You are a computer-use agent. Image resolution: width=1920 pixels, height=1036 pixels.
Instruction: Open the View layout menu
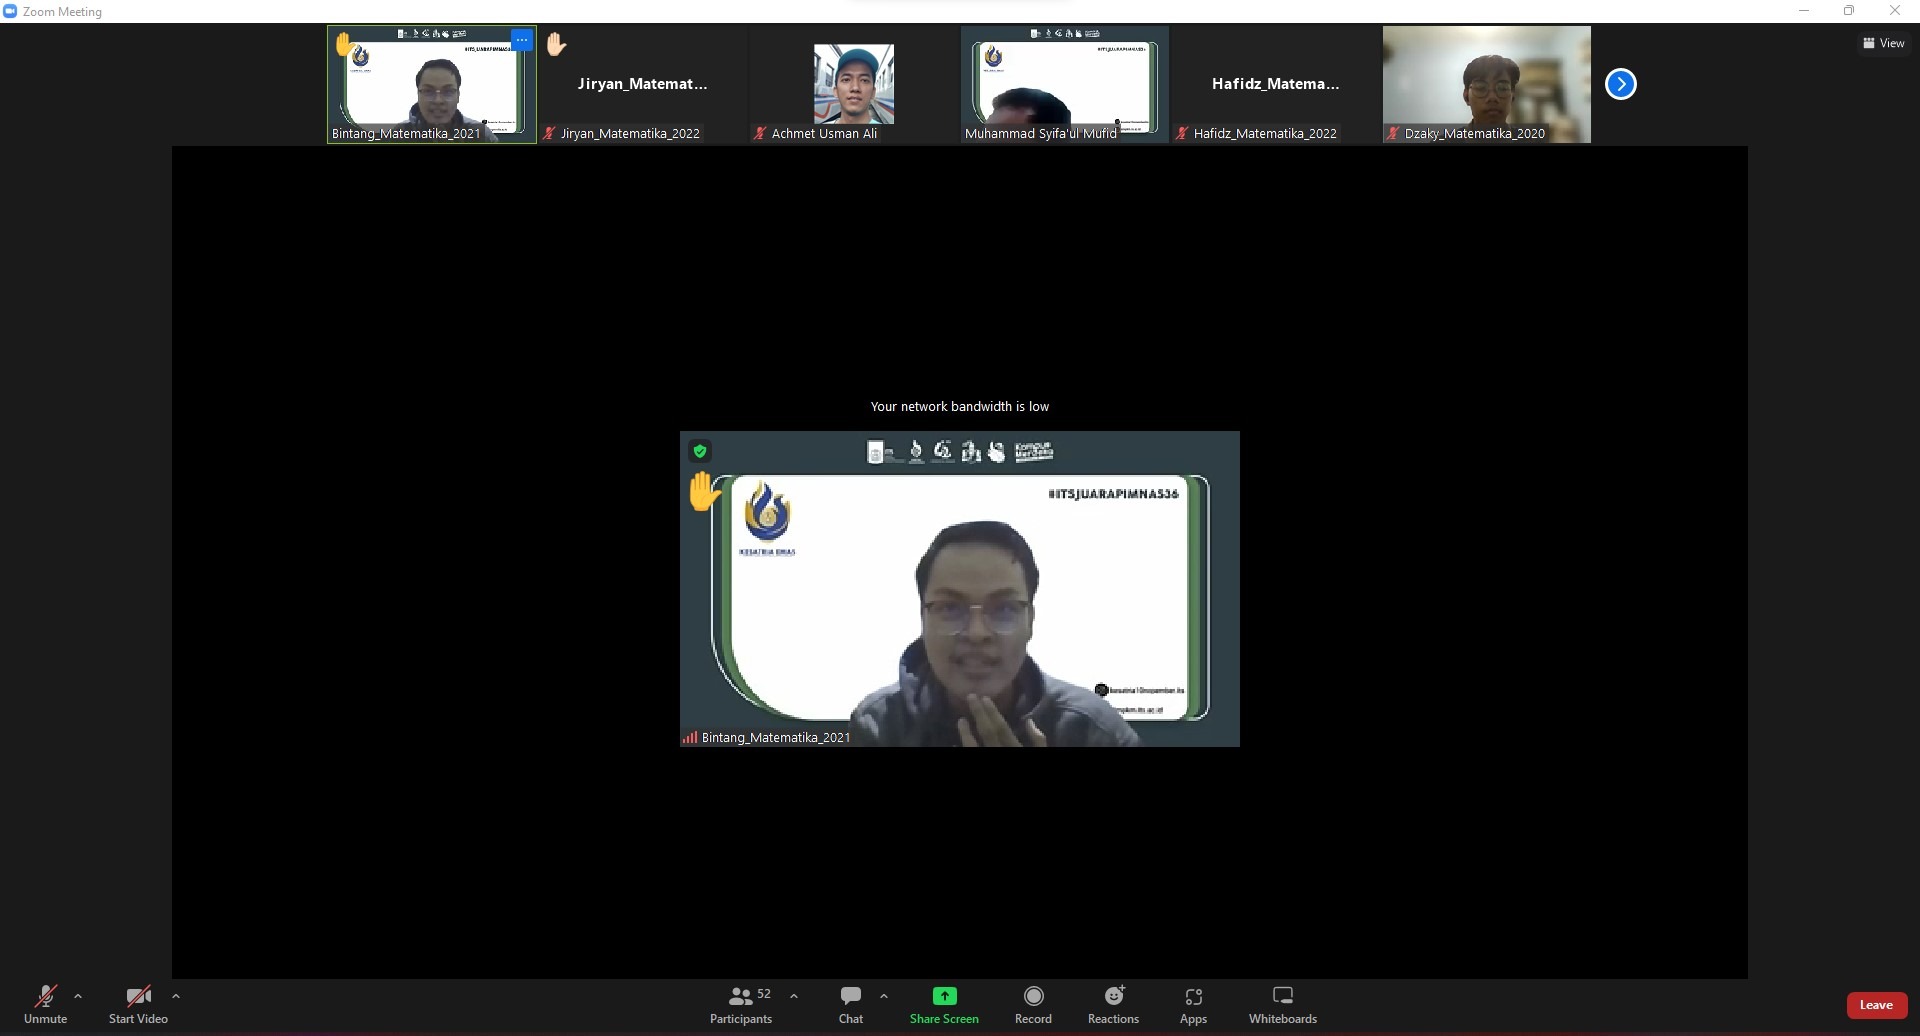(x=1883, y=43)
